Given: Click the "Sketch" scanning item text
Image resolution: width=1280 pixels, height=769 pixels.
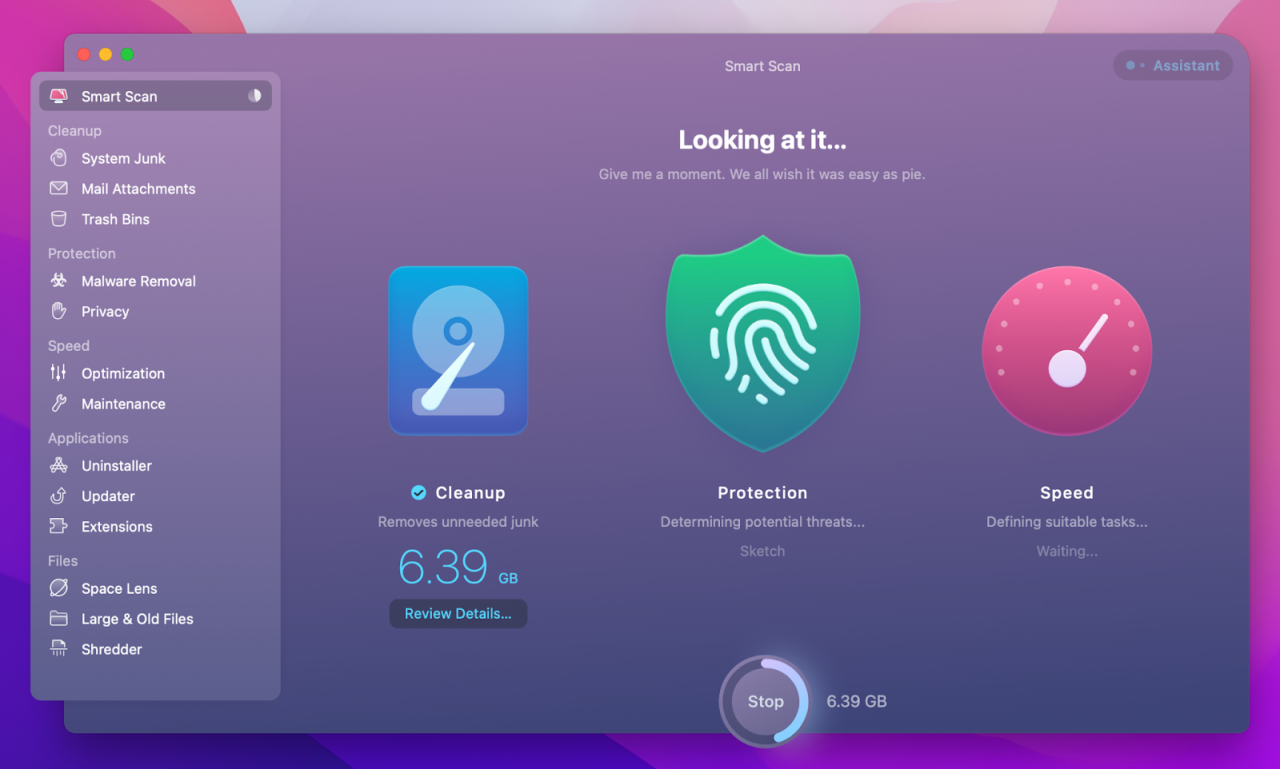Looking at the screenshot, I should pos(762,551).
